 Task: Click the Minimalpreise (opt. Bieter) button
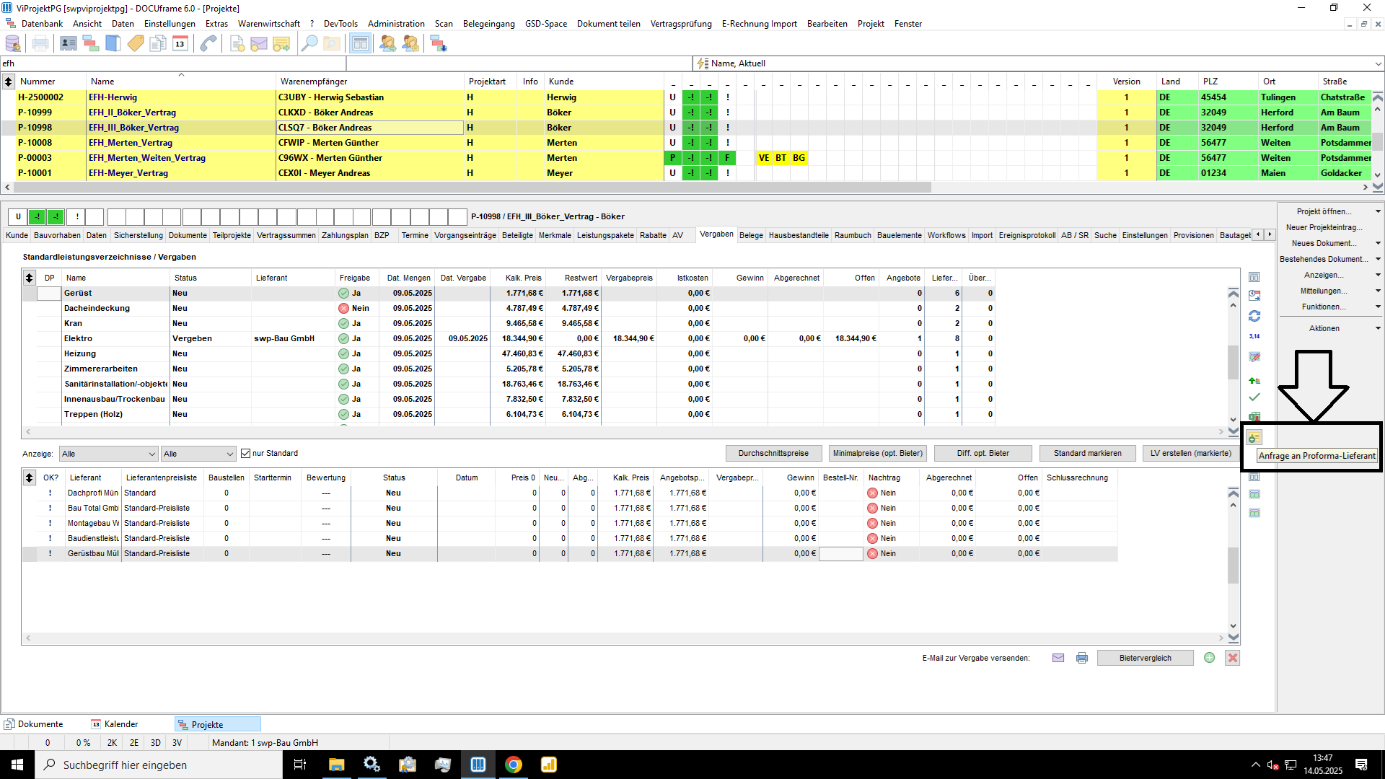878,453
